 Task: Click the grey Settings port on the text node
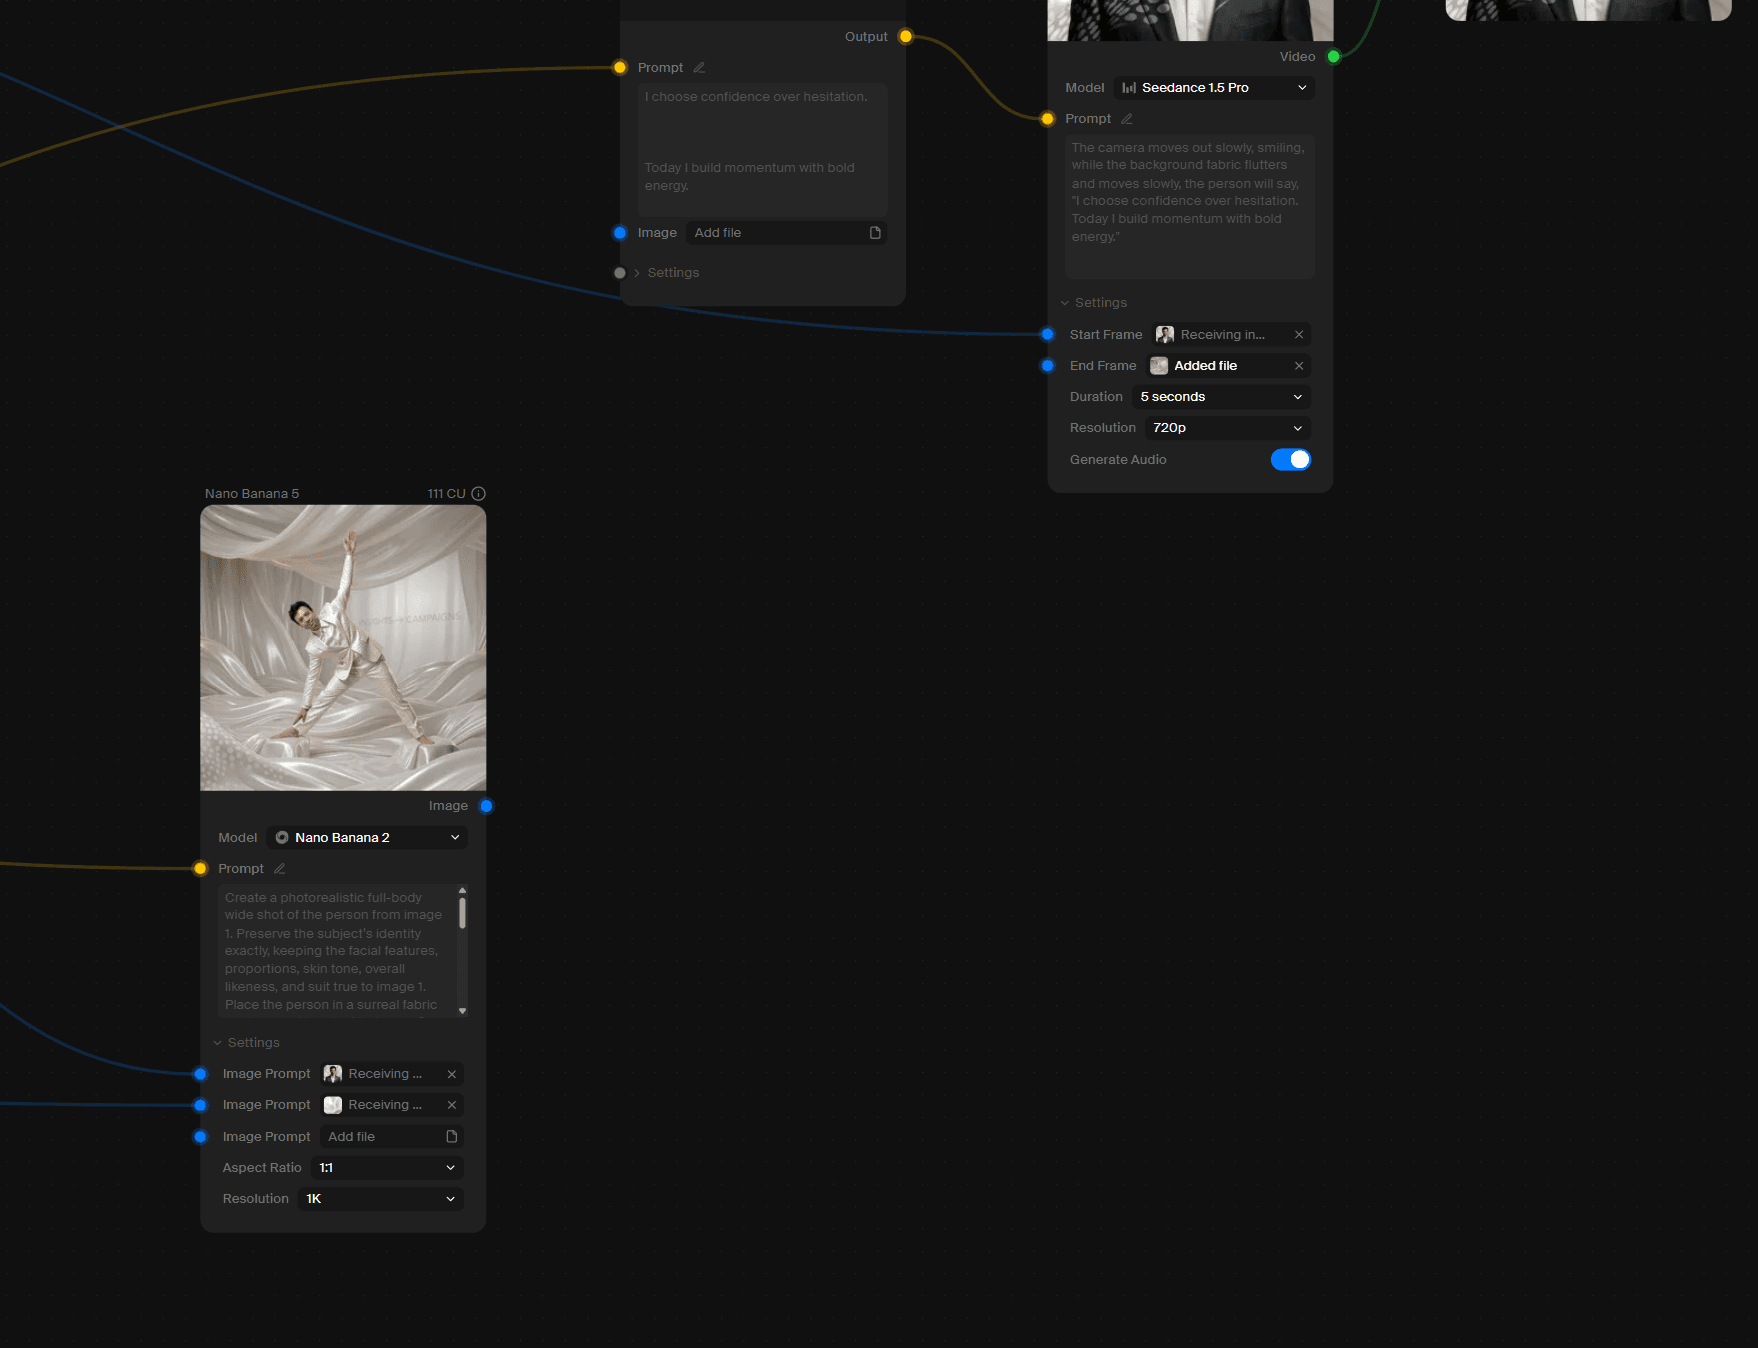(x=620, y=273)
